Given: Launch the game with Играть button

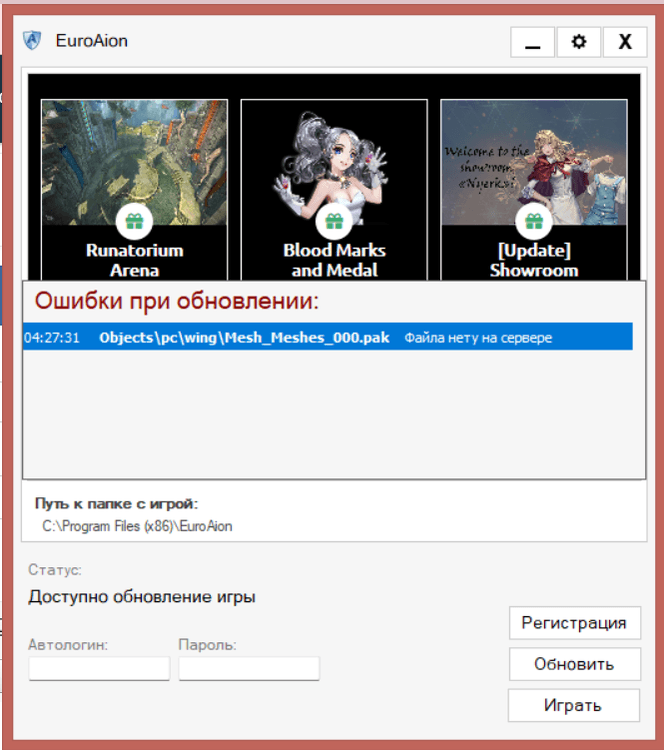Looking at the screenshot, I should (573, 705).
